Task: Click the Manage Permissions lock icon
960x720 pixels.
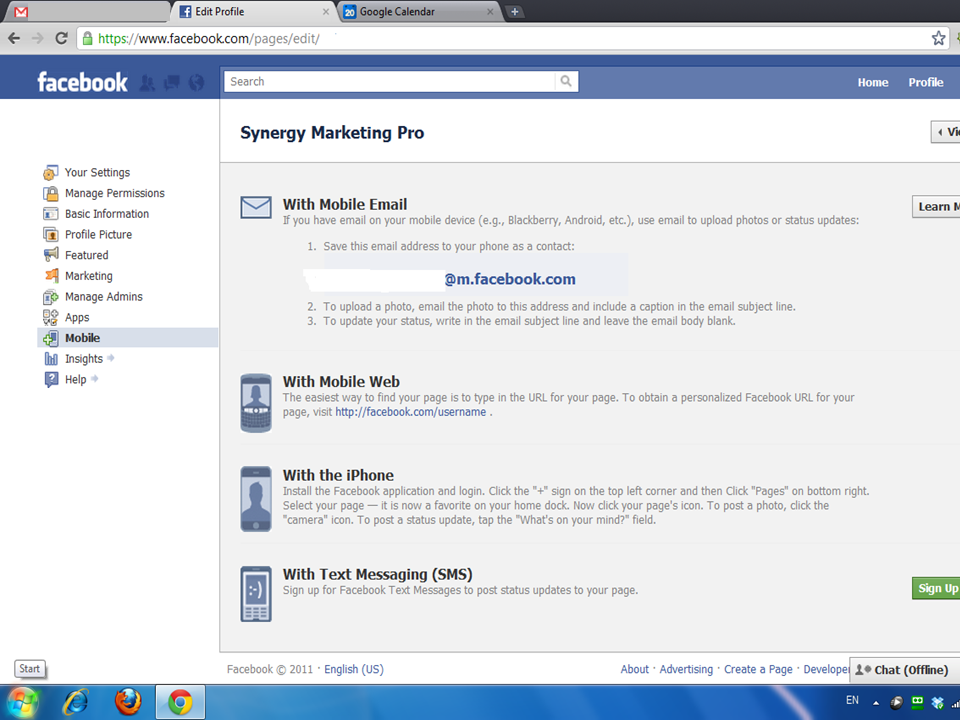Action: click(51, 193)
